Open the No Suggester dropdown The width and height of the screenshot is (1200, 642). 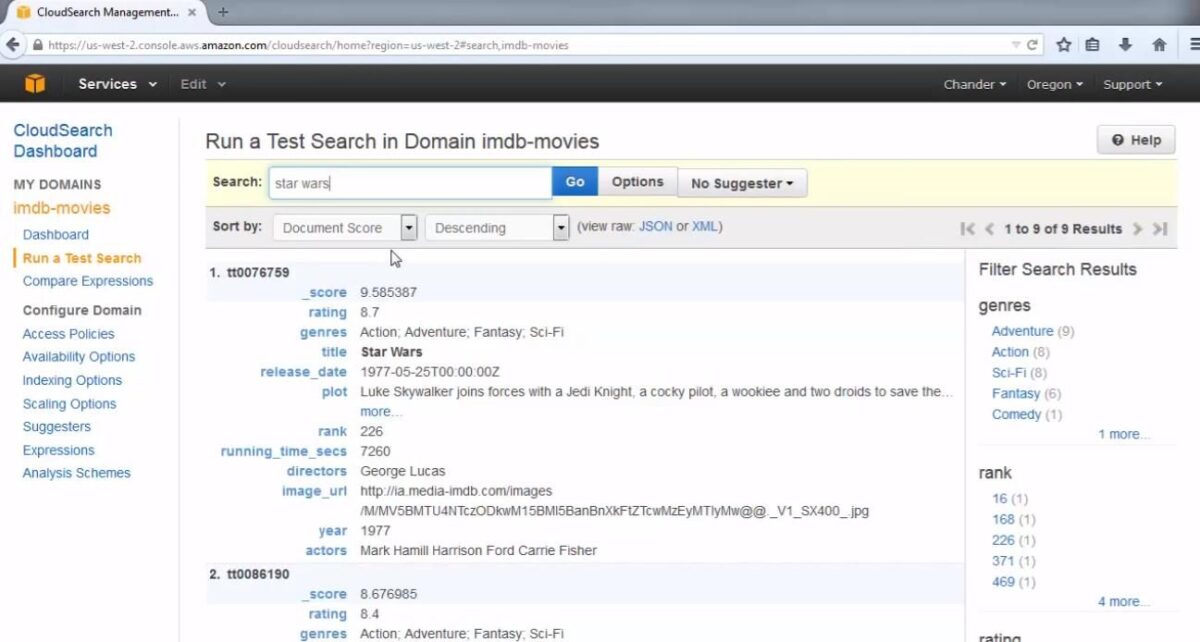742,182
